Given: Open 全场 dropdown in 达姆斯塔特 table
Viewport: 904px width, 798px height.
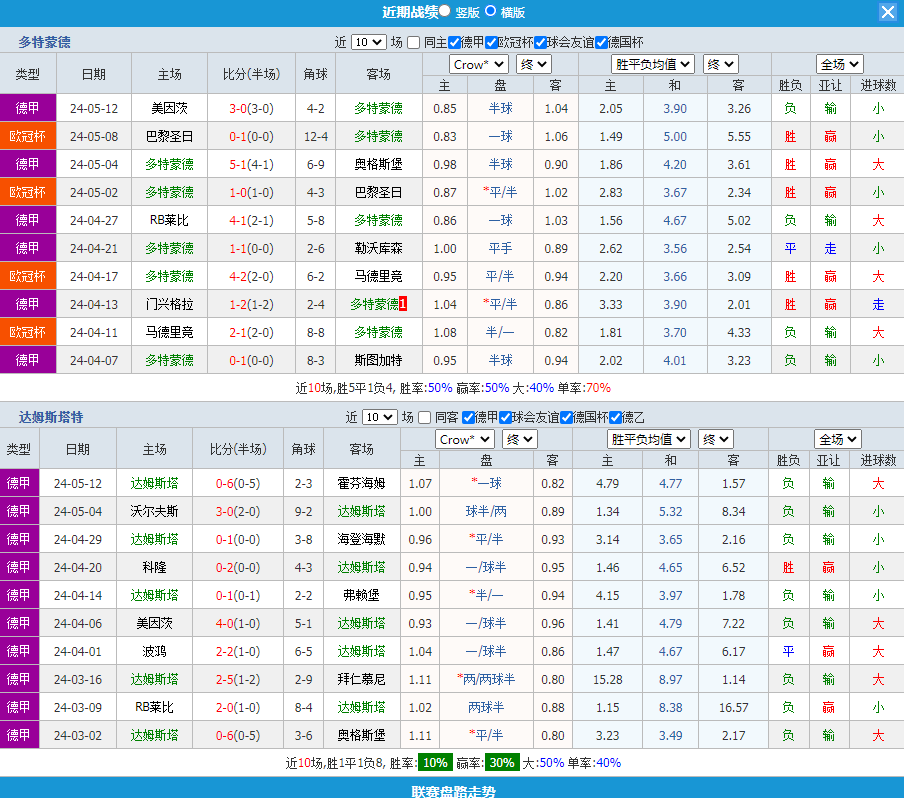Looking at the screenshot, I should [837, 439].
